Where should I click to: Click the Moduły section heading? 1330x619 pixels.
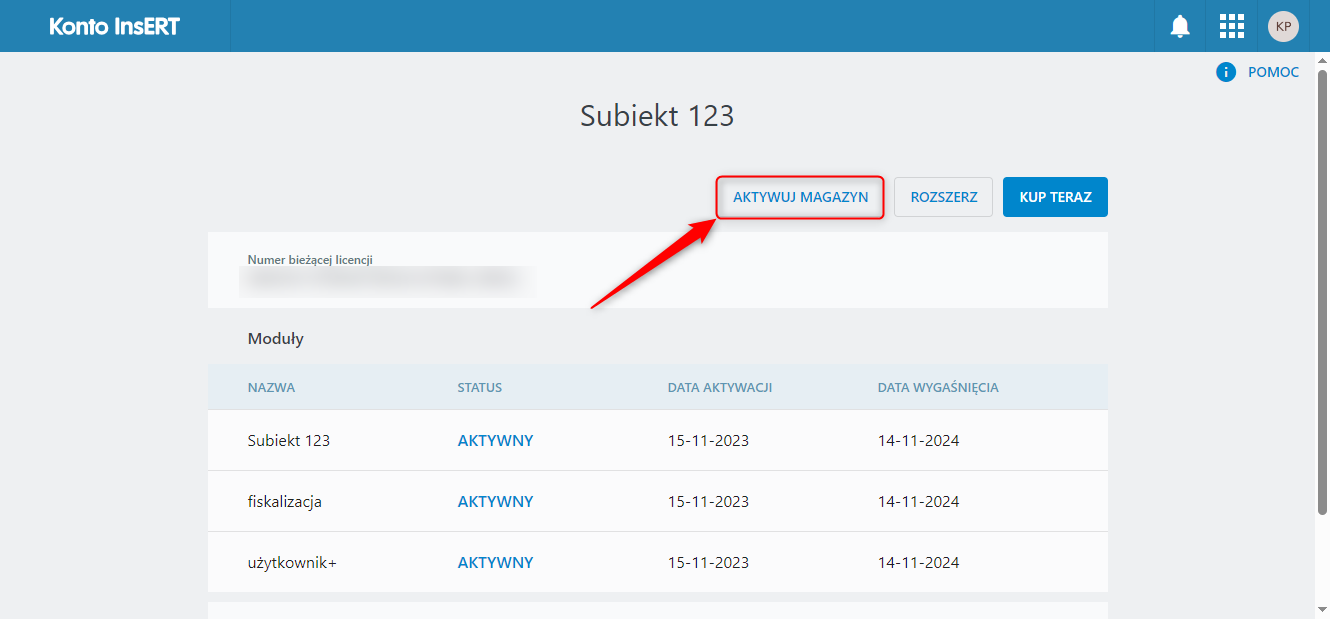click(276, 339)
